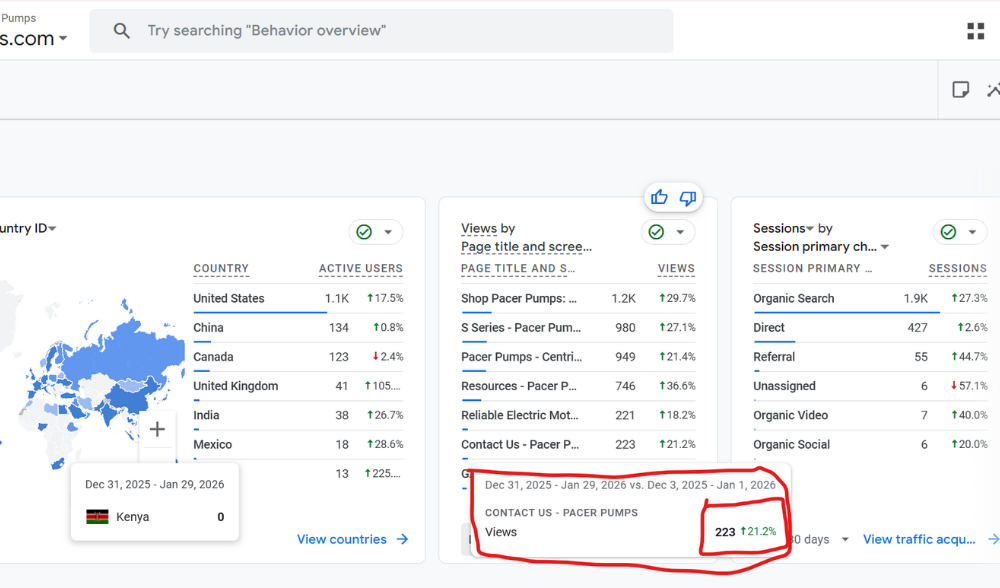This screenshot has width=1000, height=588.
Task: Open the Google apps launcher grid
Action: click(975, 30)
